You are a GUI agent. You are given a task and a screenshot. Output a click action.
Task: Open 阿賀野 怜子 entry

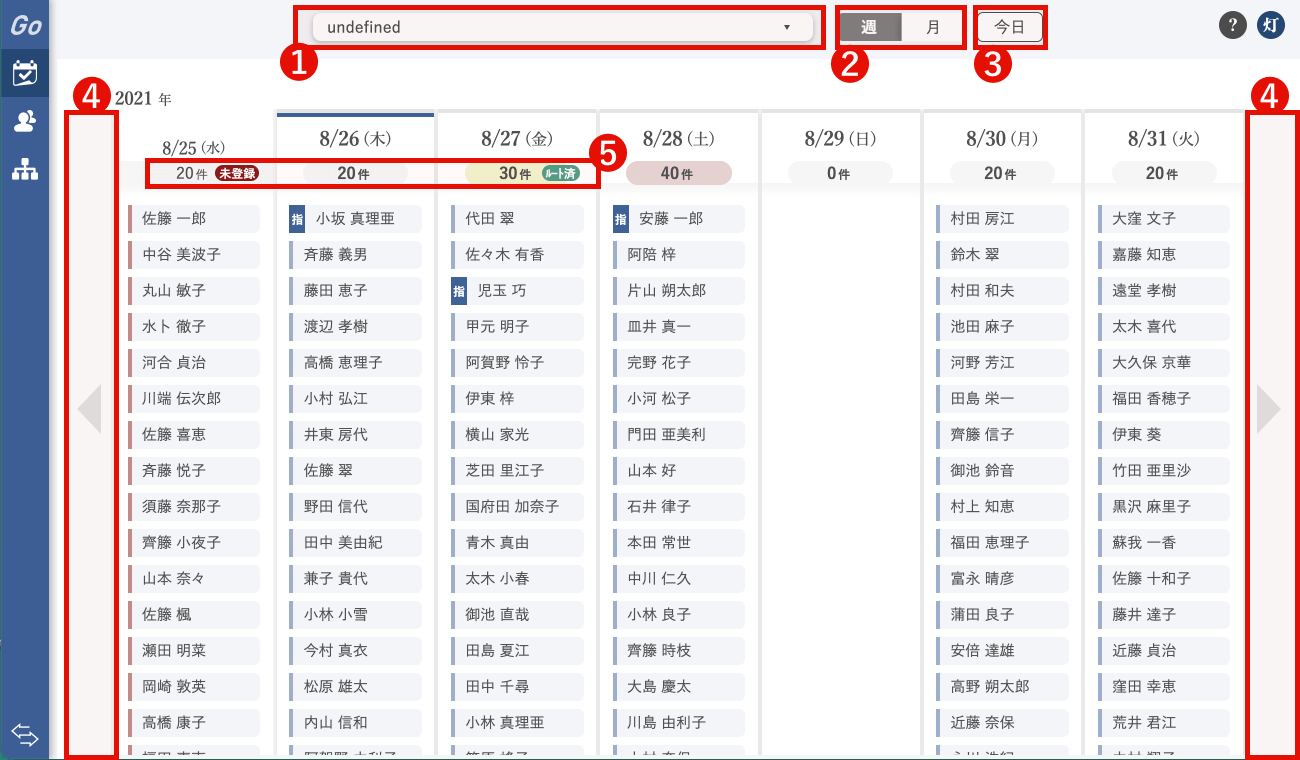[517, 363]
